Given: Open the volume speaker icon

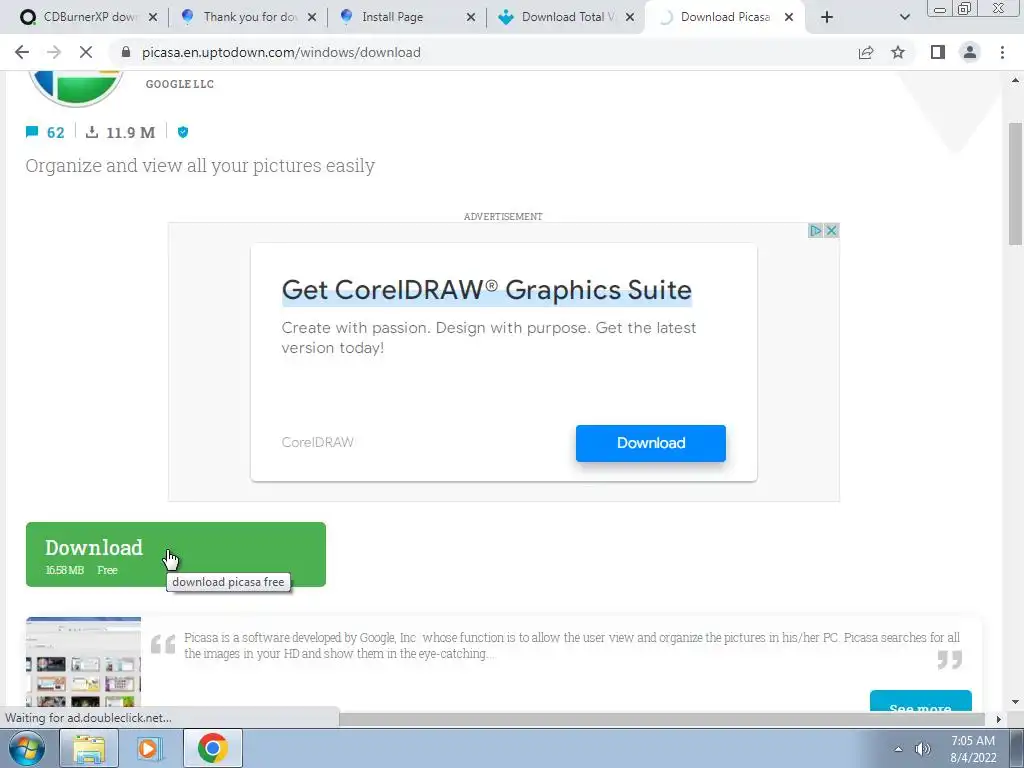Looking at the screenshot, I should click(923, 749).
